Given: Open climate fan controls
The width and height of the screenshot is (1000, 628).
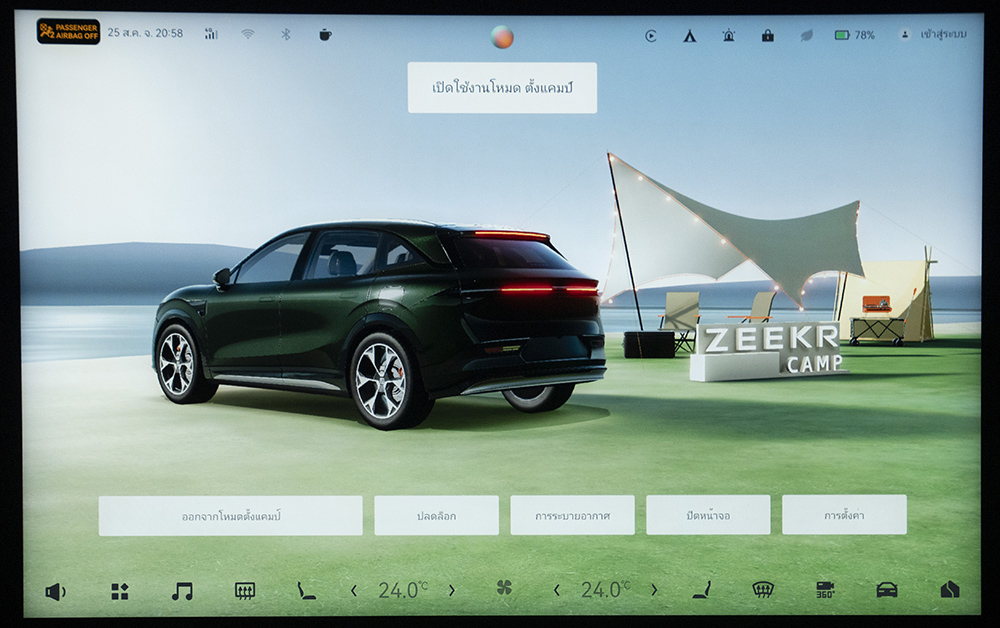Looking at the screenshot, I should [504, 589].
